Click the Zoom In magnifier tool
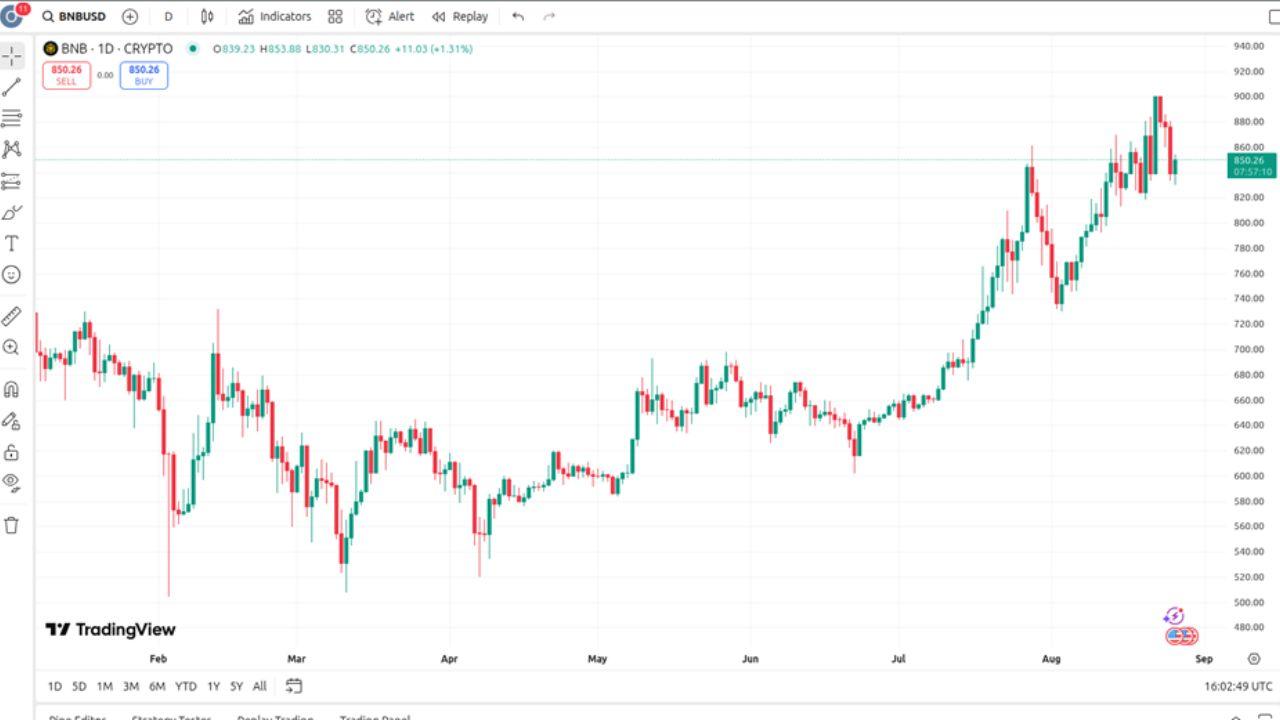This screenshot has height=720, width=1280. (12, 348)
